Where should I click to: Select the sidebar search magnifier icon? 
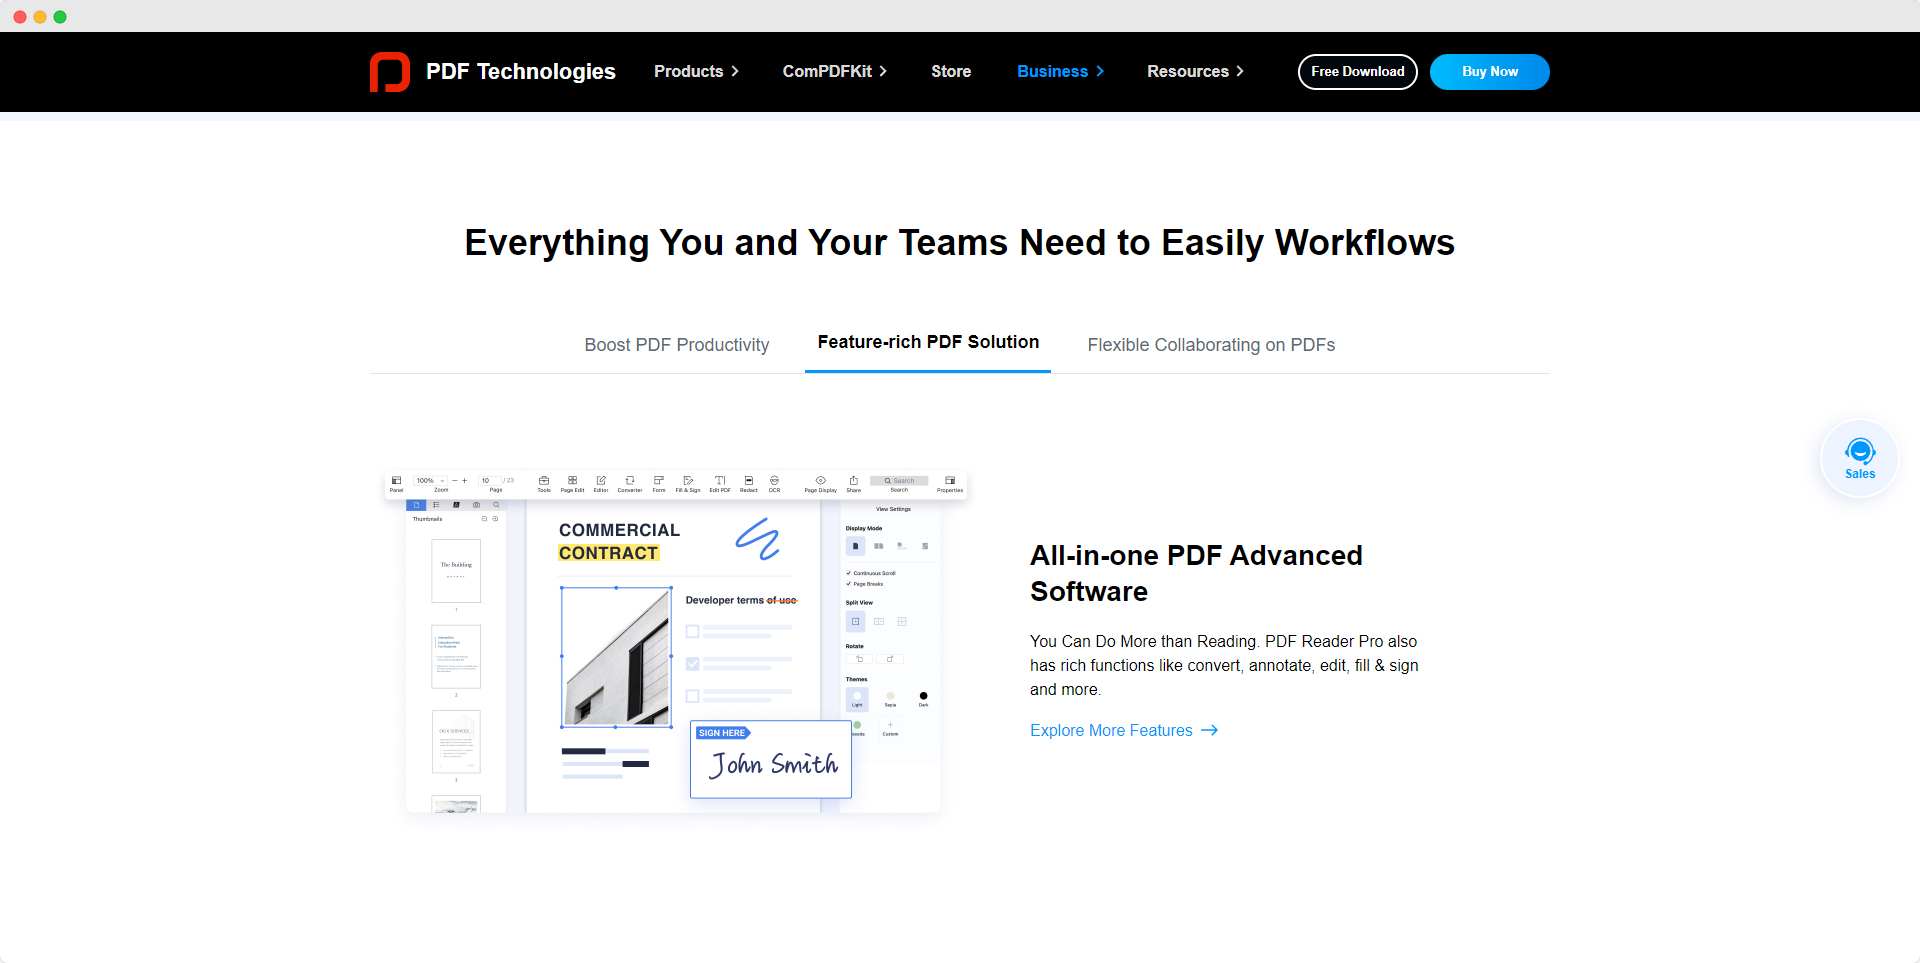[496, 505]
